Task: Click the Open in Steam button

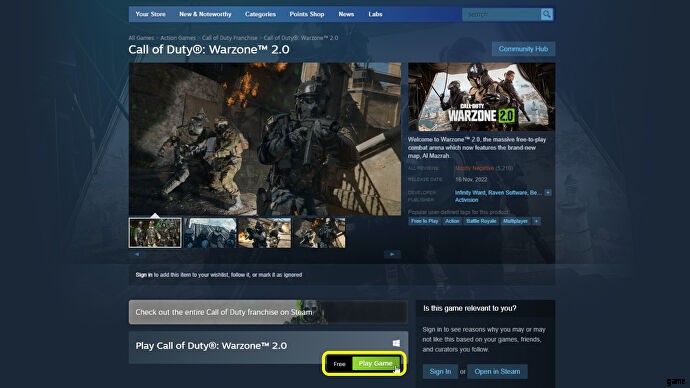Action: [497, 372]
